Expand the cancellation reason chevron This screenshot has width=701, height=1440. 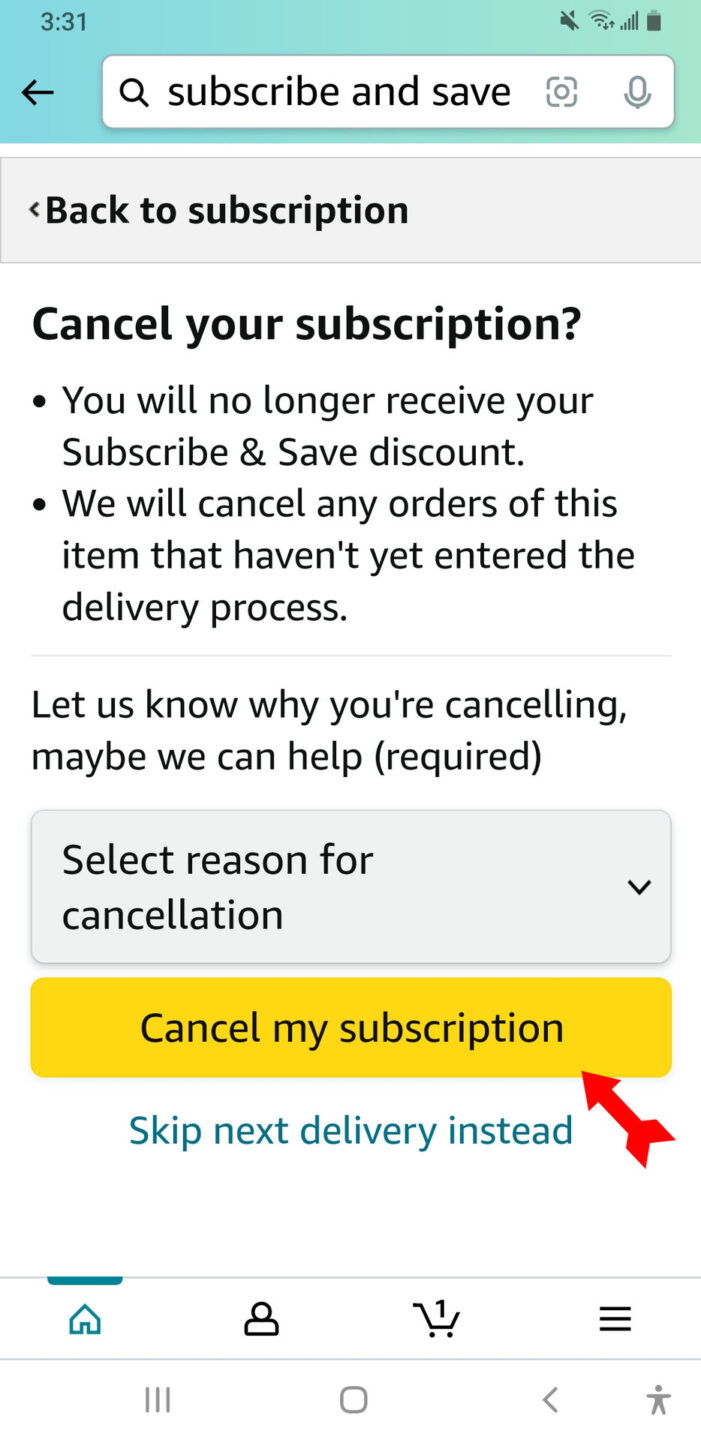[639, 886]
